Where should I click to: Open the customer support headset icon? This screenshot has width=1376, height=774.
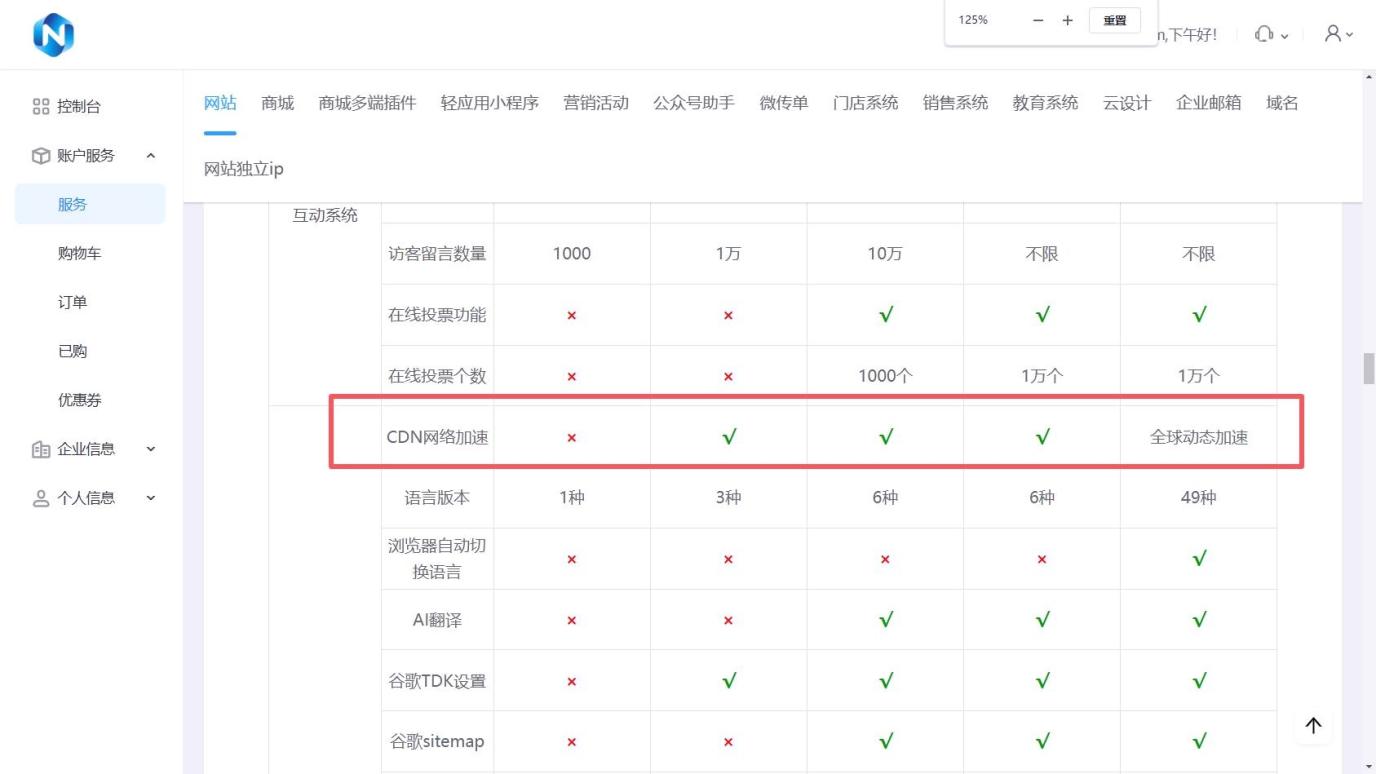click(1264, 34)
